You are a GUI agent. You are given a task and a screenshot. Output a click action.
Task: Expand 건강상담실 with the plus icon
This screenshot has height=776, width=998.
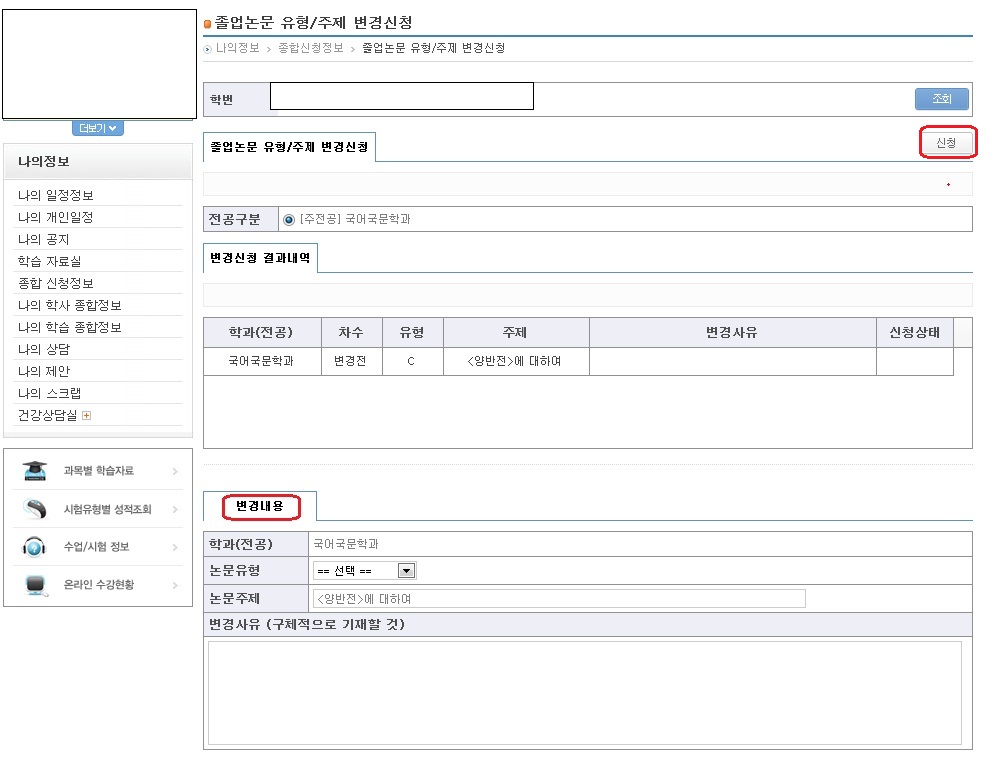coord(86,416)
